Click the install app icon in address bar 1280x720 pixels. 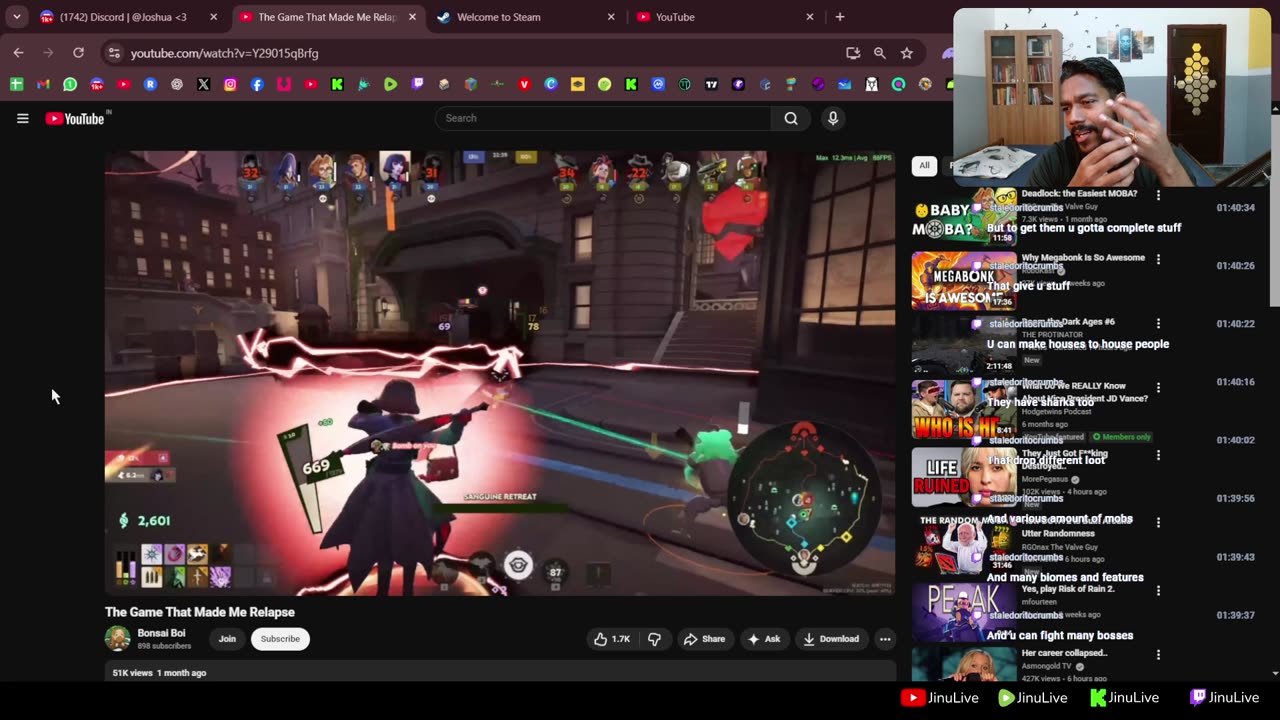[853, 53]
